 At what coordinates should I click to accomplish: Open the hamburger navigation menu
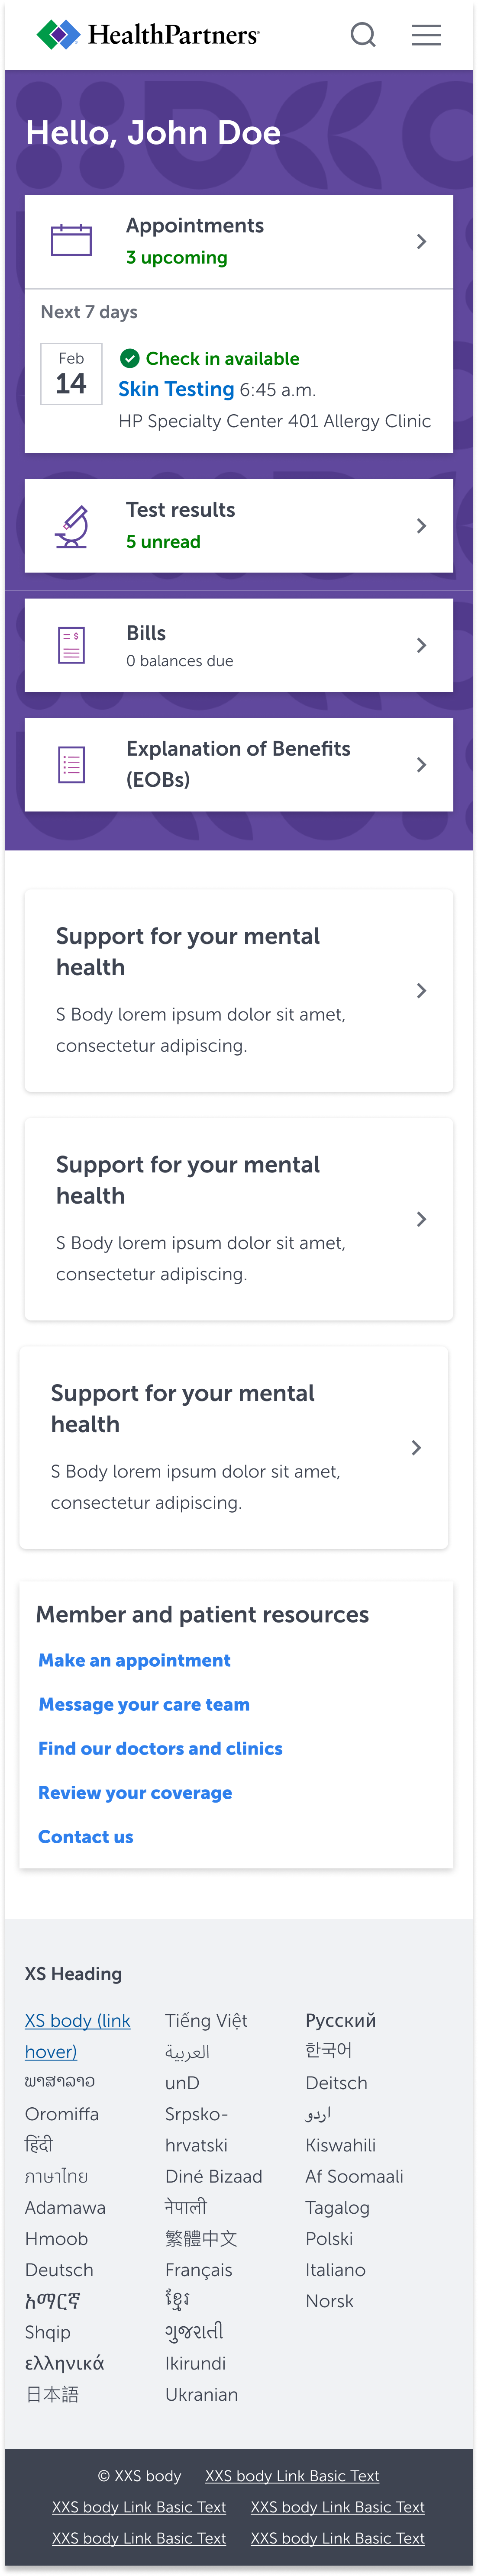[x=426, y=34]
